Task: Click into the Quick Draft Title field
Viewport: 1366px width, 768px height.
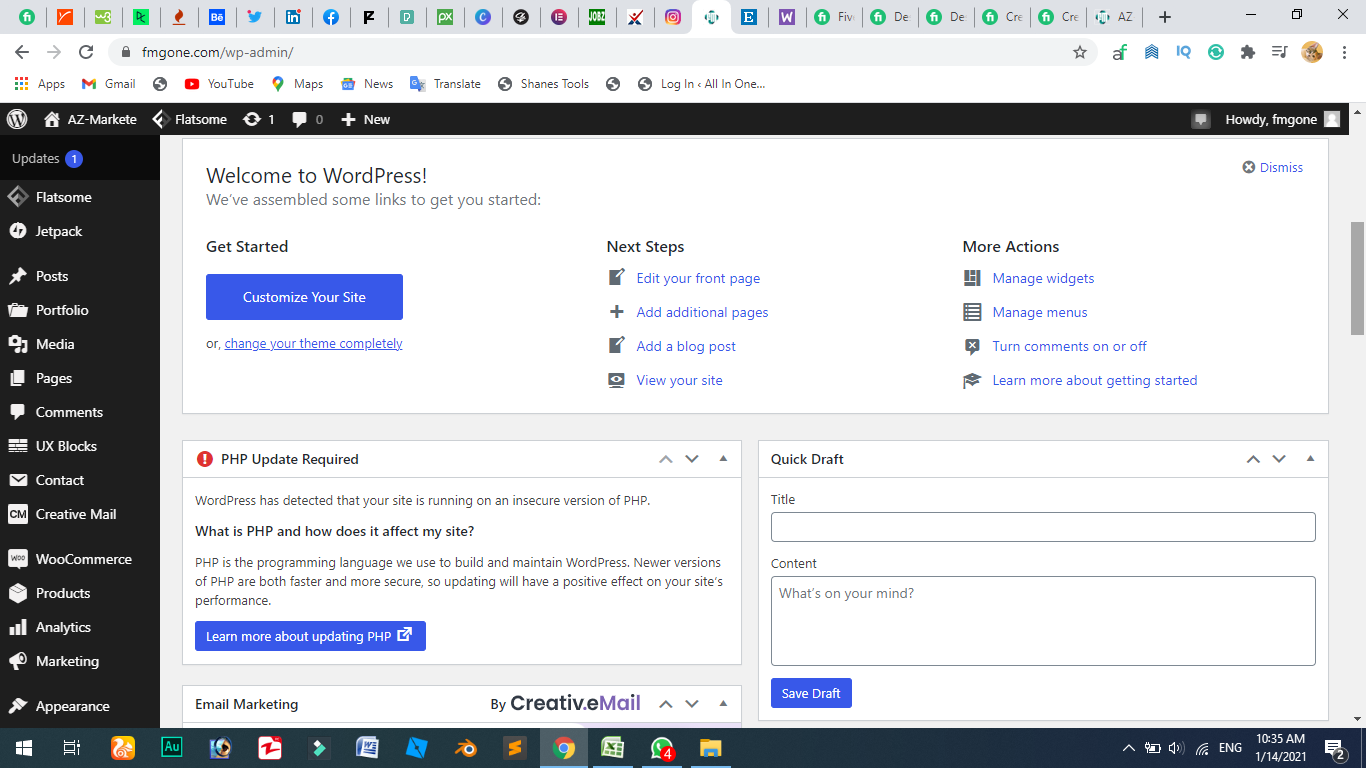Action: (x=1043, y=527)
